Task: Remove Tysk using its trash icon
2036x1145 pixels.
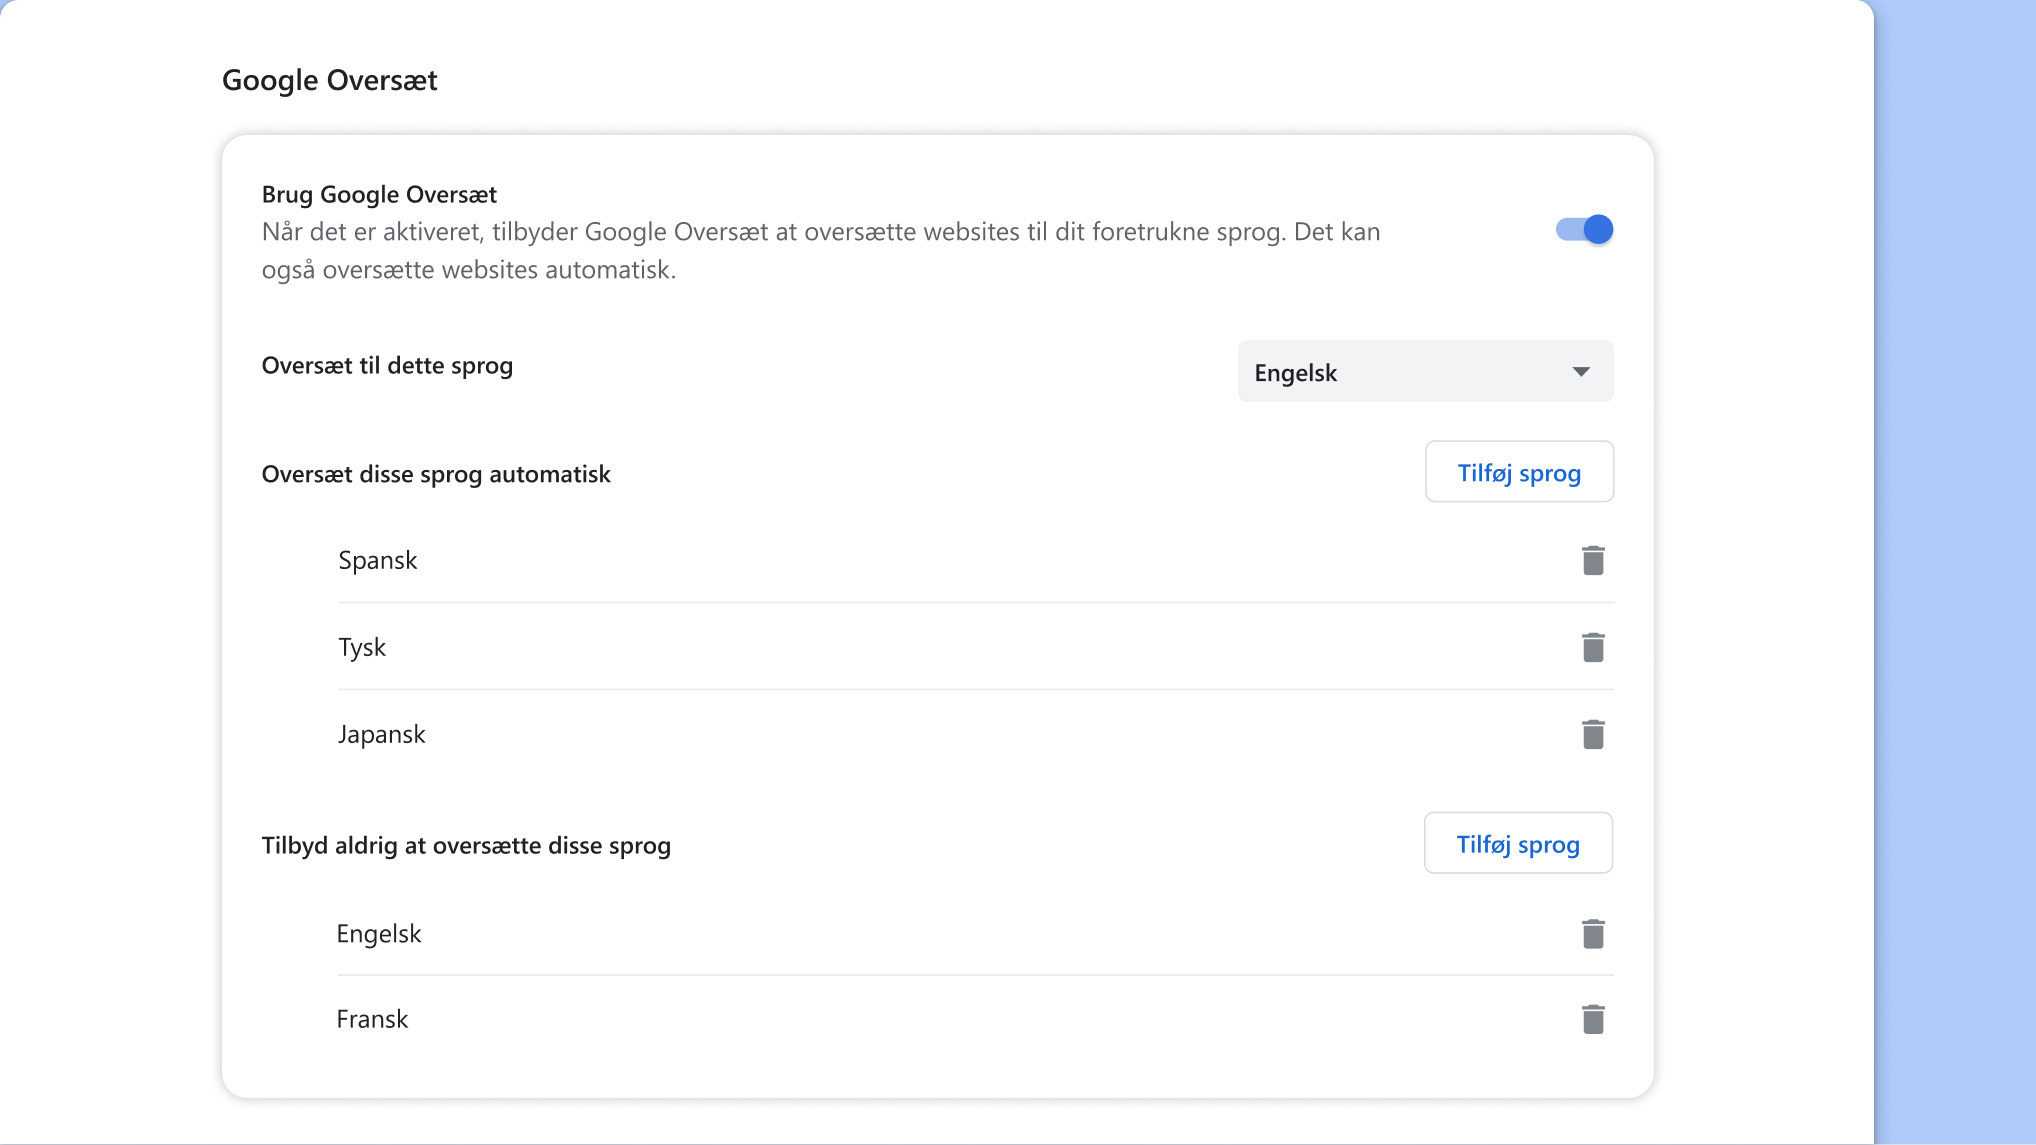Action: tap(1593, 647)
